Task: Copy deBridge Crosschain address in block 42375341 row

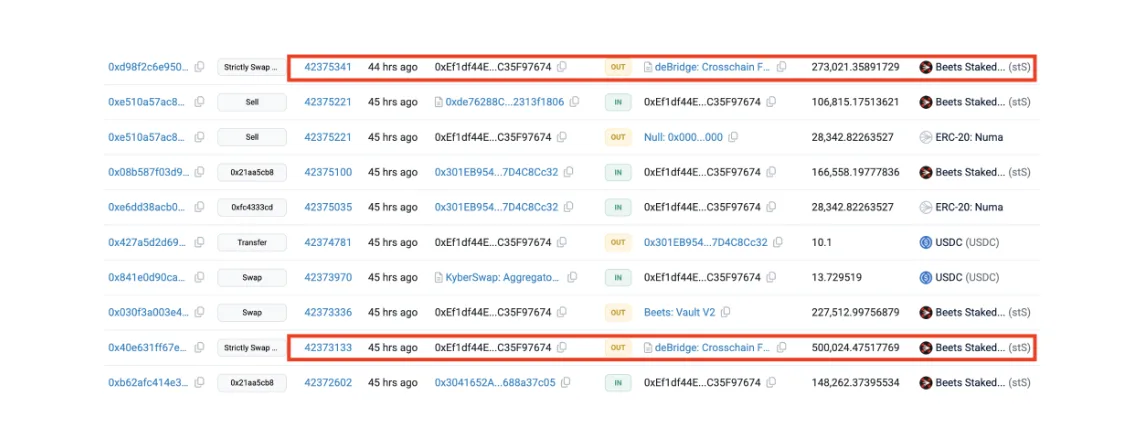Action: (781, 67)
